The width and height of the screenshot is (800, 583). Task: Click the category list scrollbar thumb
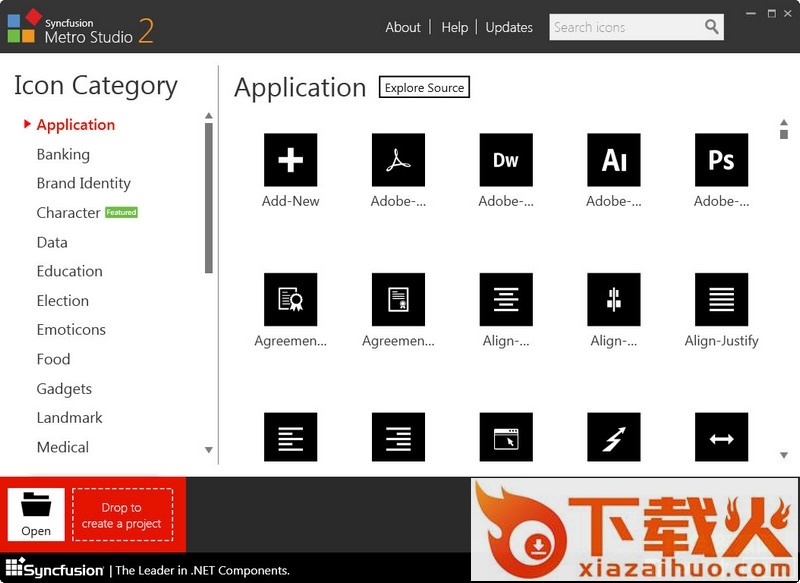pyautogui.click(x=209, y=198)
